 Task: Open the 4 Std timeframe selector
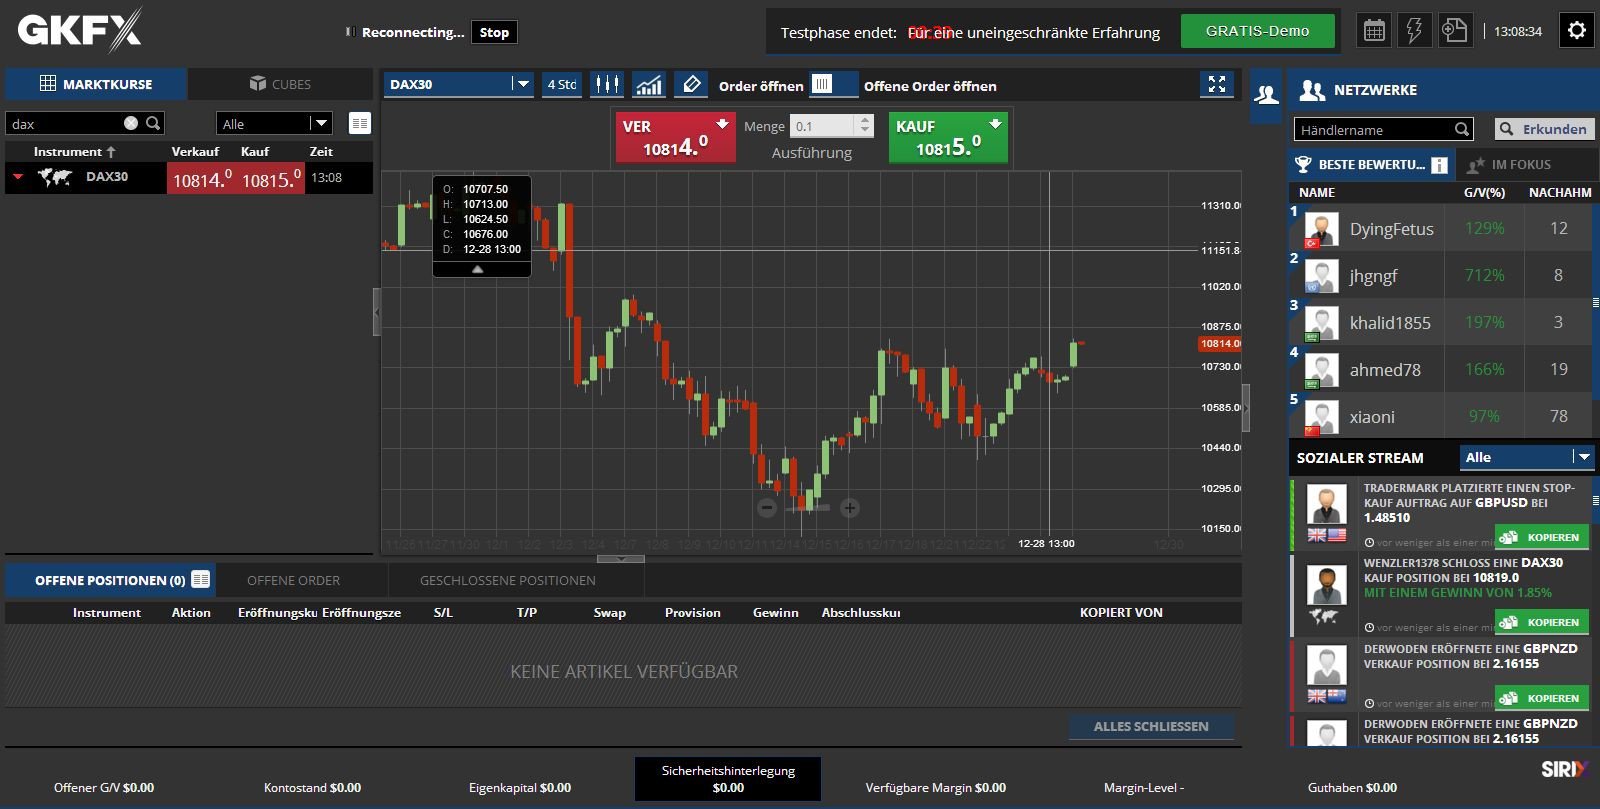(x=562, y=84)
